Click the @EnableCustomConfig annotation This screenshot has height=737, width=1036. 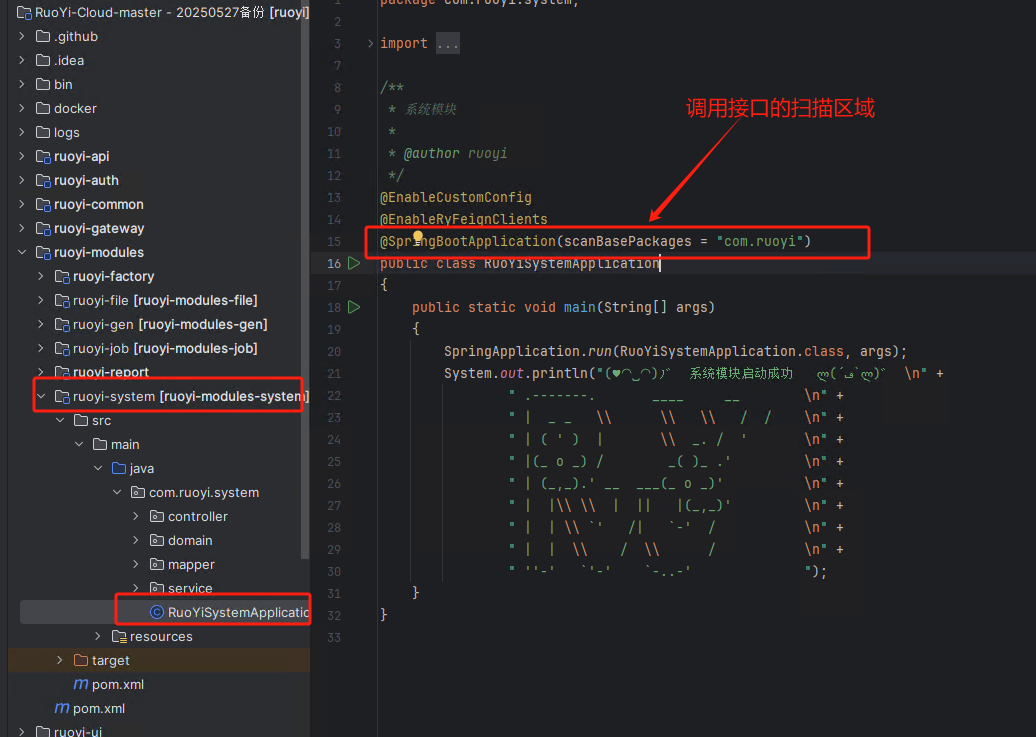pos(456,197)
